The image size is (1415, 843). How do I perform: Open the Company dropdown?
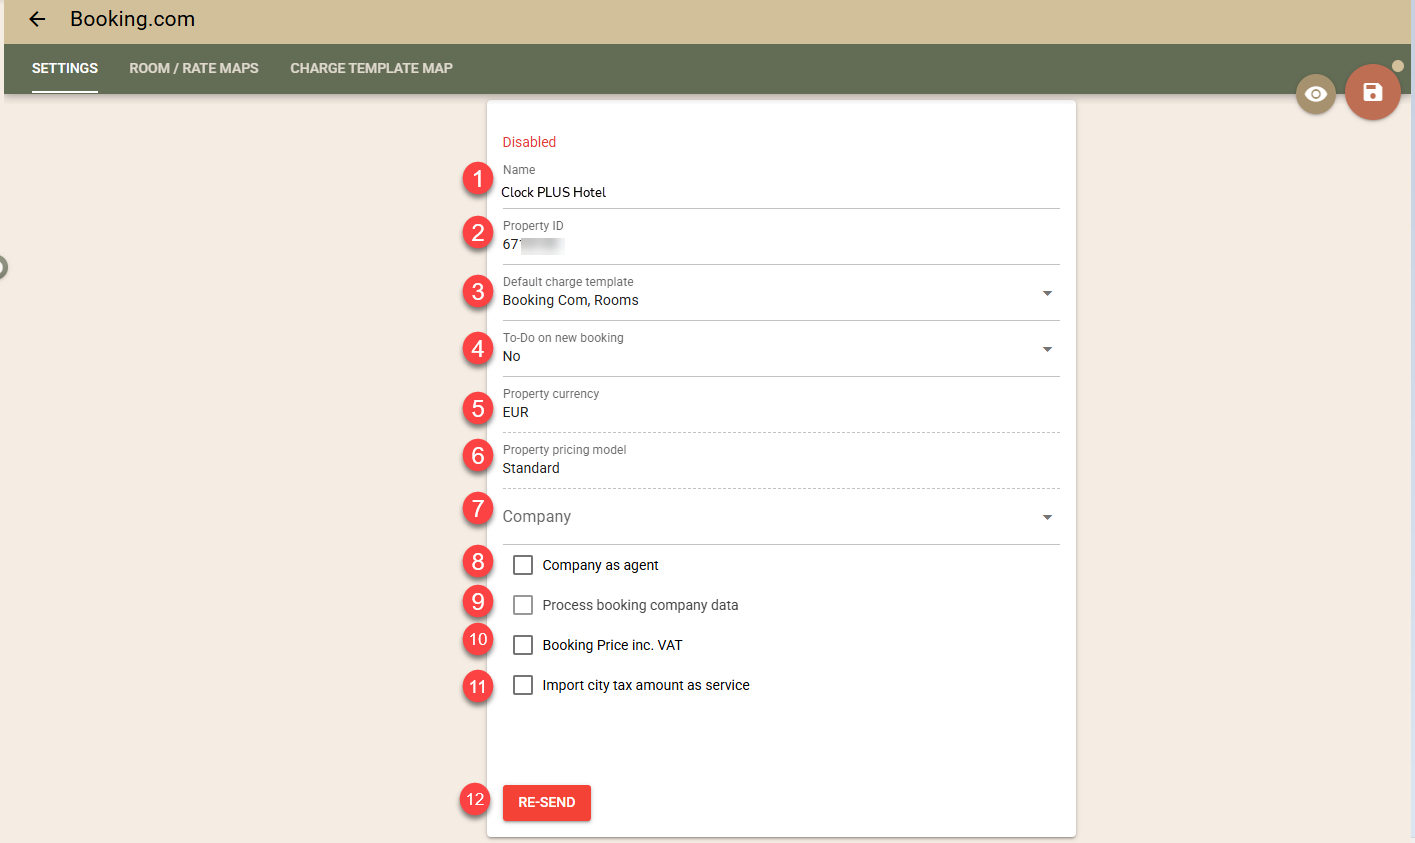tap(780, 516)
